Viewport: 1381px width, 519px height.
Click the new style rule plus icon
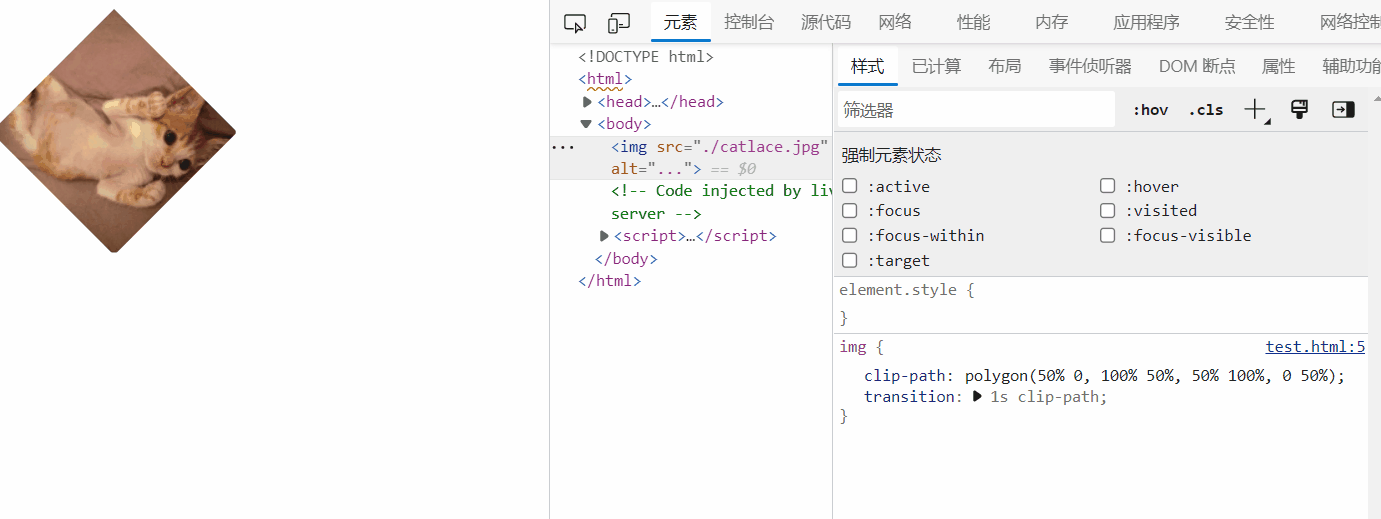1255,110
